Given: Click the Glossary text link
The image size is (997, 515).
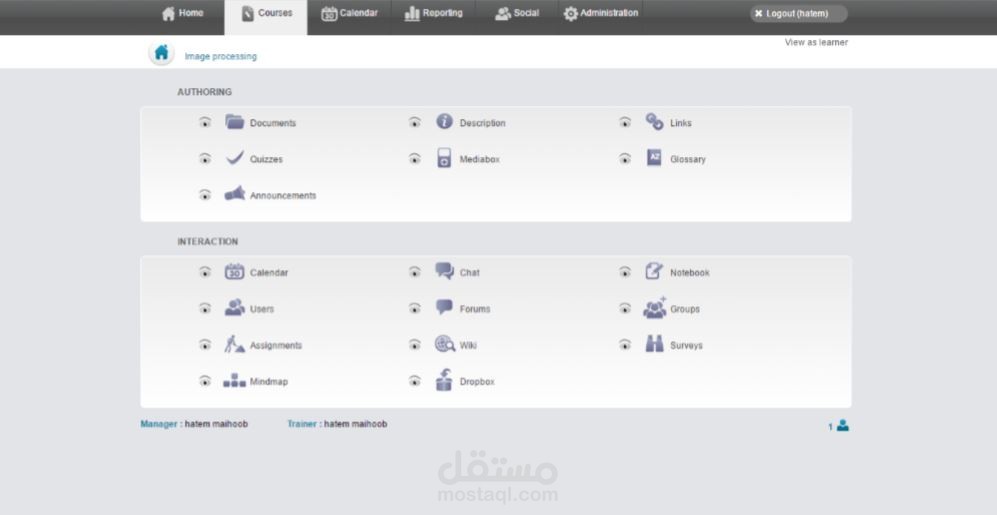Looking at the screenshot, I should coord(688,159).
